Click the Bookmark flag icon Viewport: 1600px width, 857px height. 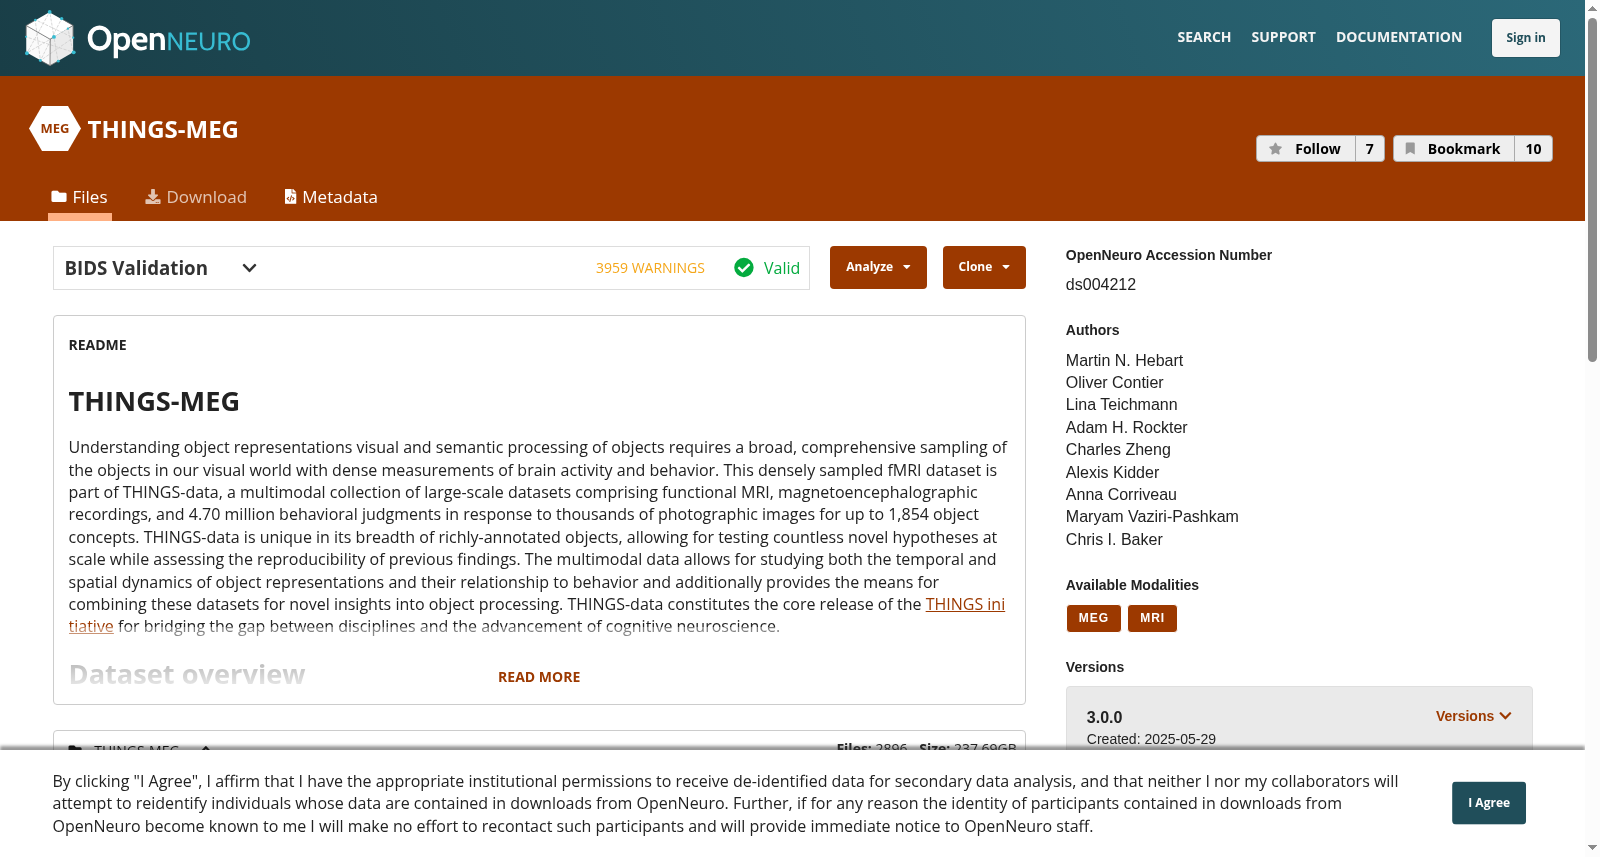(1410, 149)
